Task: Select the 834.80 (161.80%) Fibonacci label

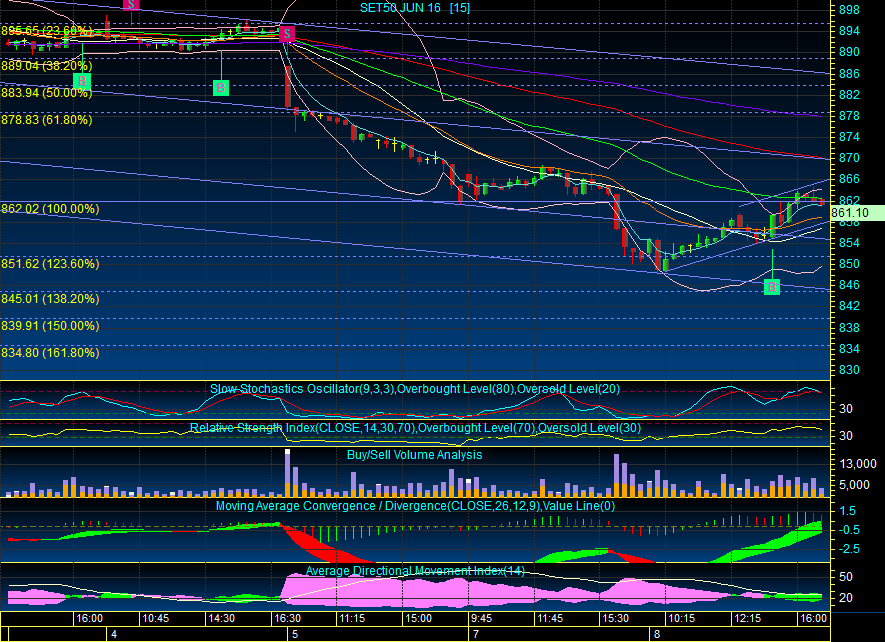Action: tap(50, 353)
